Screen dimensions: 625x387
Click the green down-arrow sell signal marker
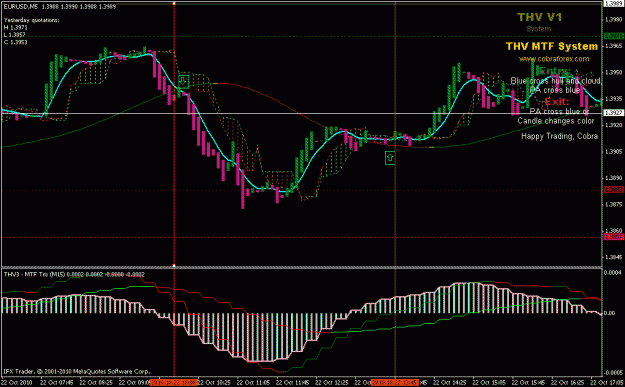click(x=183, y=81)
